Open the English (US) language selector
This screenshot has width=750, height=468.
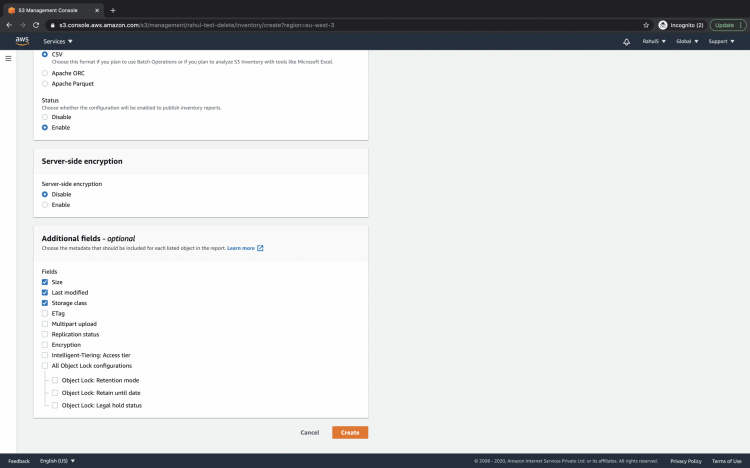pos(57,461)
